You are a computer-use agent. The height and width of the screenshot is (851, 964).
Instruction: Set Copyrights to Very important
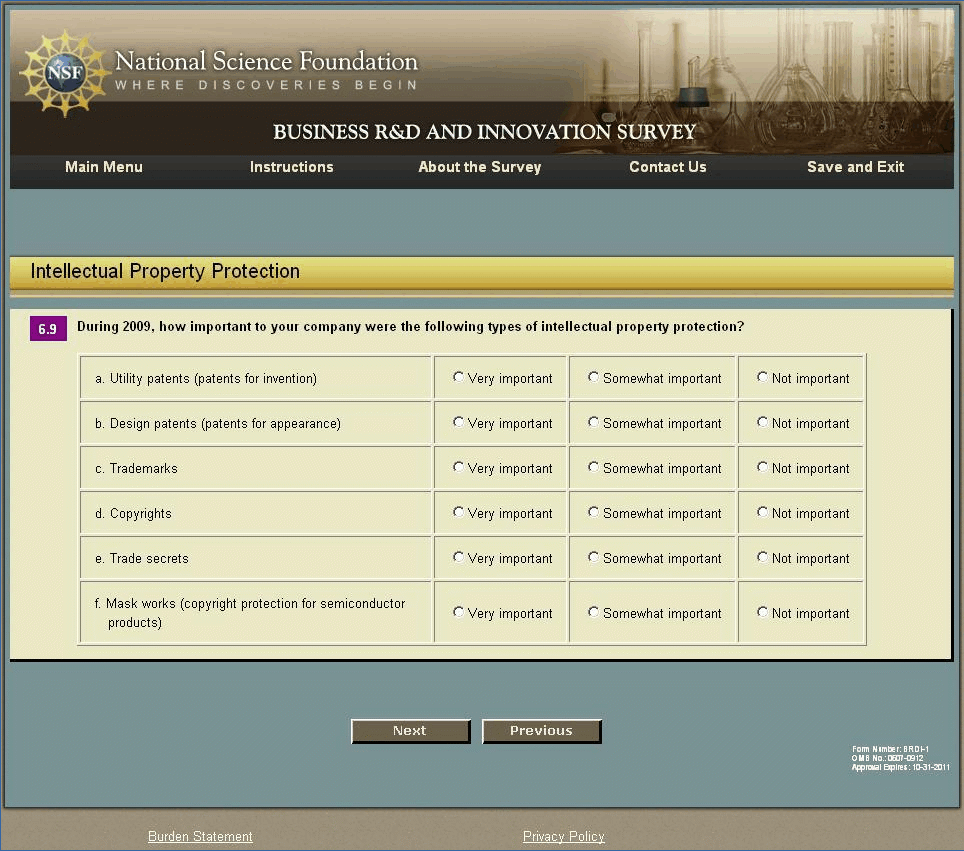(459, 513)
